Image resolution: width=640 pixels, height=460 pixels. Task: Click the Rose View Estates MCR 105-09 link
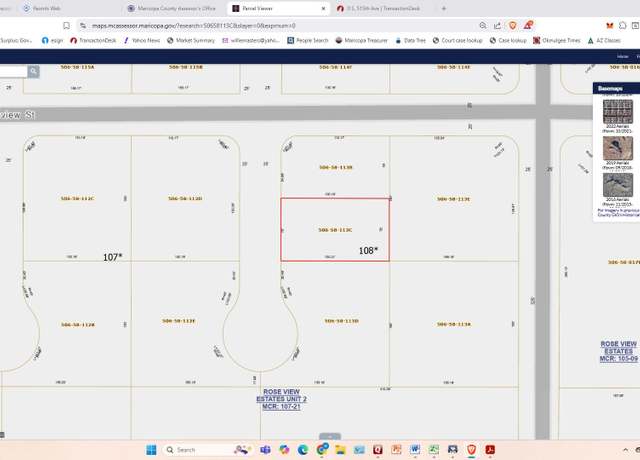click(618, 351)
